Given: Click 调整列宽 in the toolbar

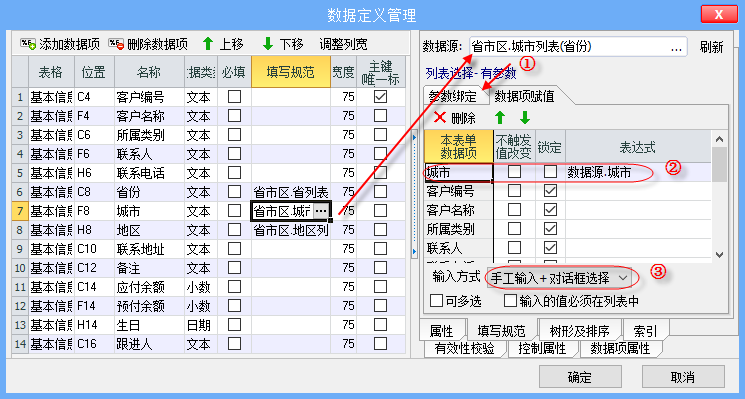Looking at the screenshot, I should [x=343, y=45].
